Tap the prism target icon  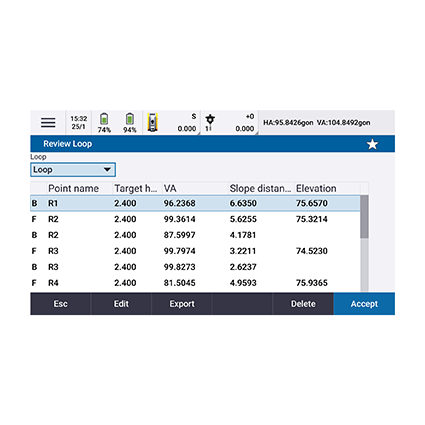pos(210,119)
